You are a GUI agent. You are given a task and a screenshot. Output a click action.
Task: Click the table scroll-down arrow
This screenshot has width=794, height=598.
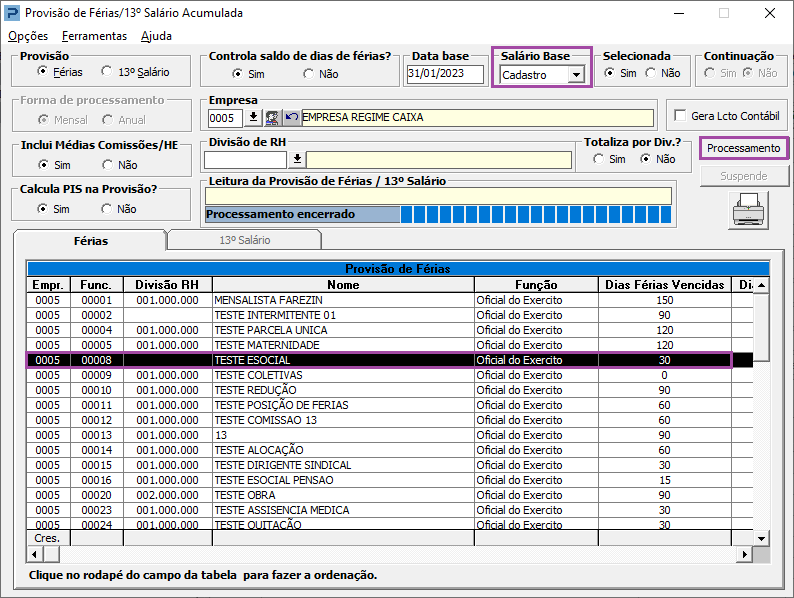pyautogui.click(x=761, y=538)
